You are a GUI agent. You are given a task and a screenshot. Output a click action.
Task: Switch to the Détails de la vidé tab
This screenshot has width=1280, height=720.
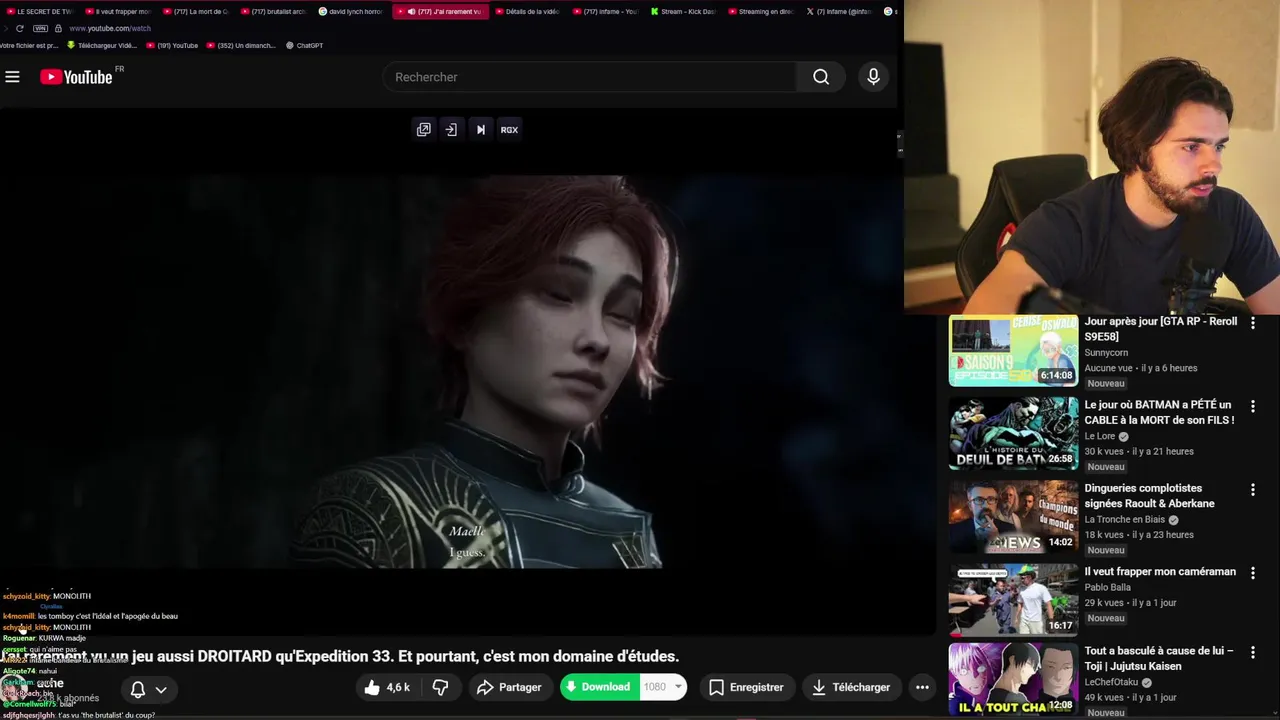[527, 11]
